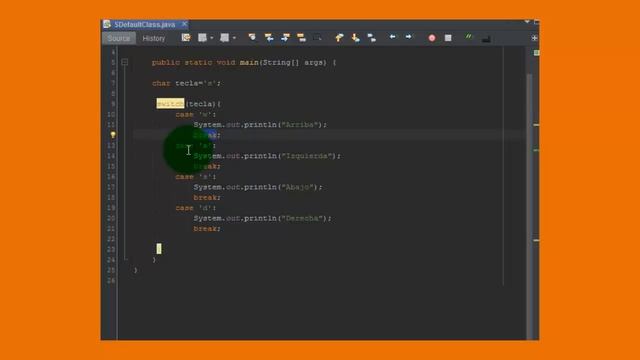Click the public static void main line
The image size is (640, 360).
(x=244, y=62)
